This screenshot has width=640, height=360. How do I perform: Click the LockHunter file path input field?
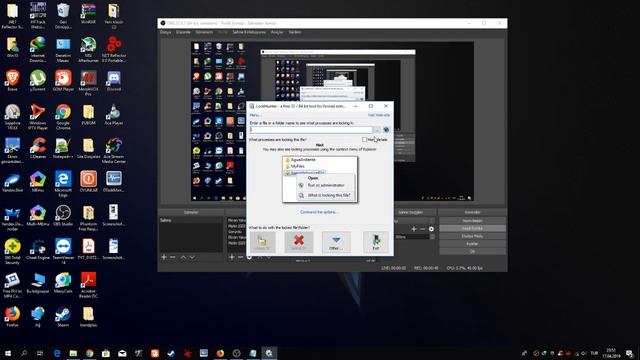pos(311,130)
